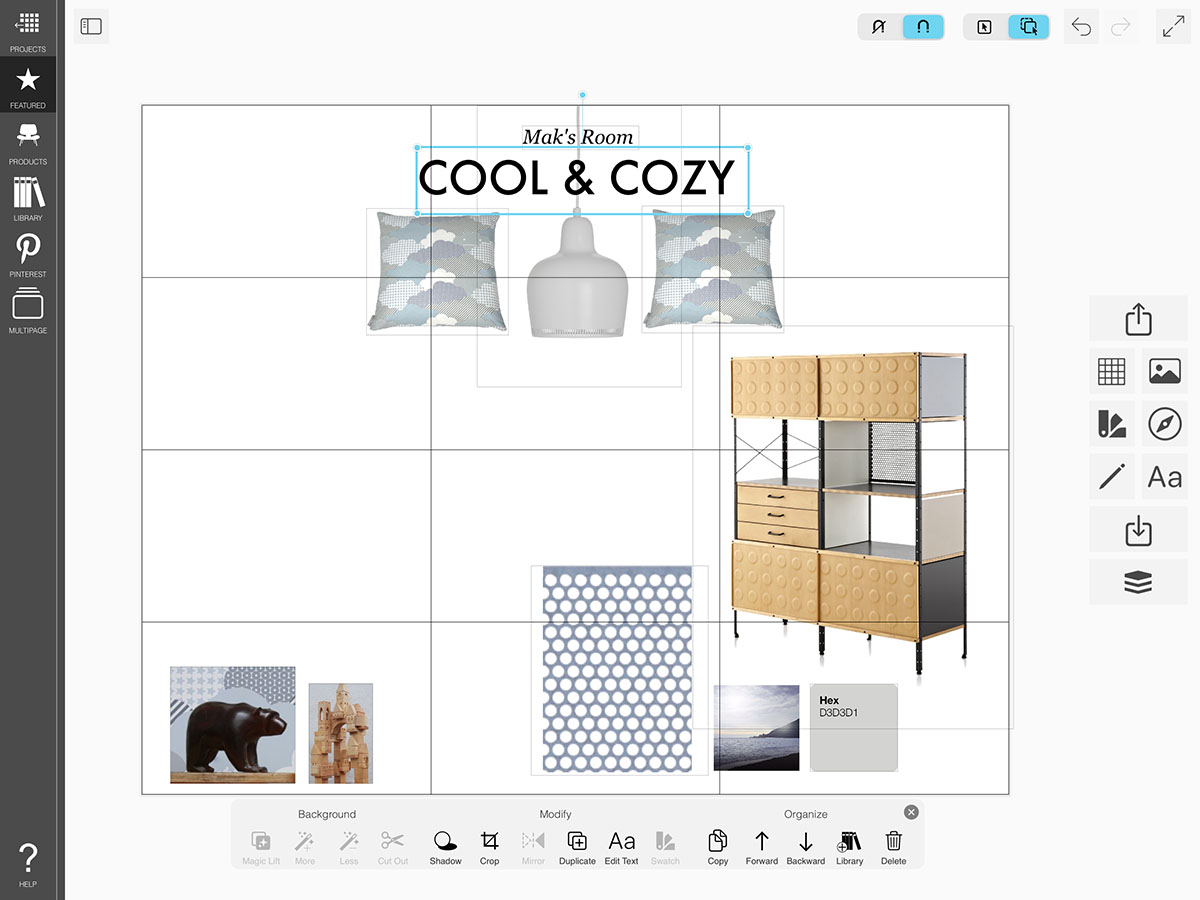Duplicate the selected item
The image size is (1200, 900).
pyautogui.click(x=577, y=846)
